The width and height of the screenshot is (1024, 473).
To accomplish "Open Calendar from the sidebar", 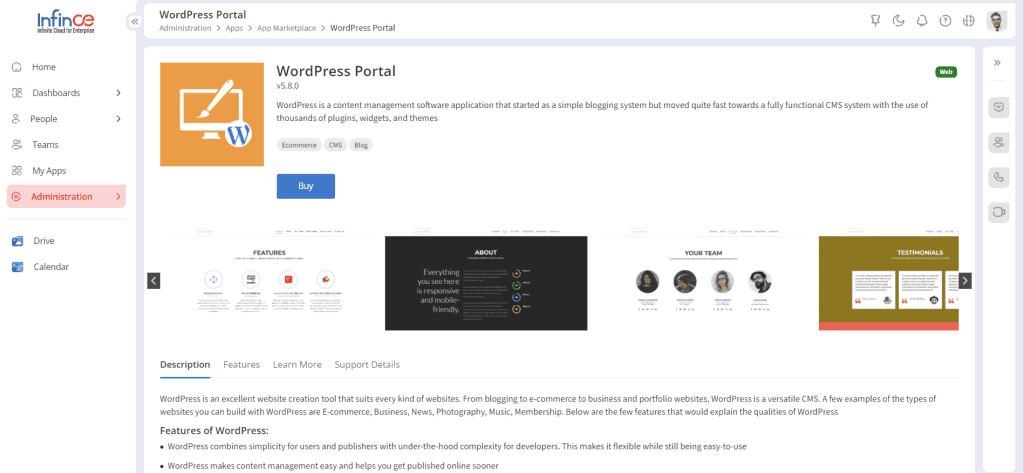I will tap(51, 267).
